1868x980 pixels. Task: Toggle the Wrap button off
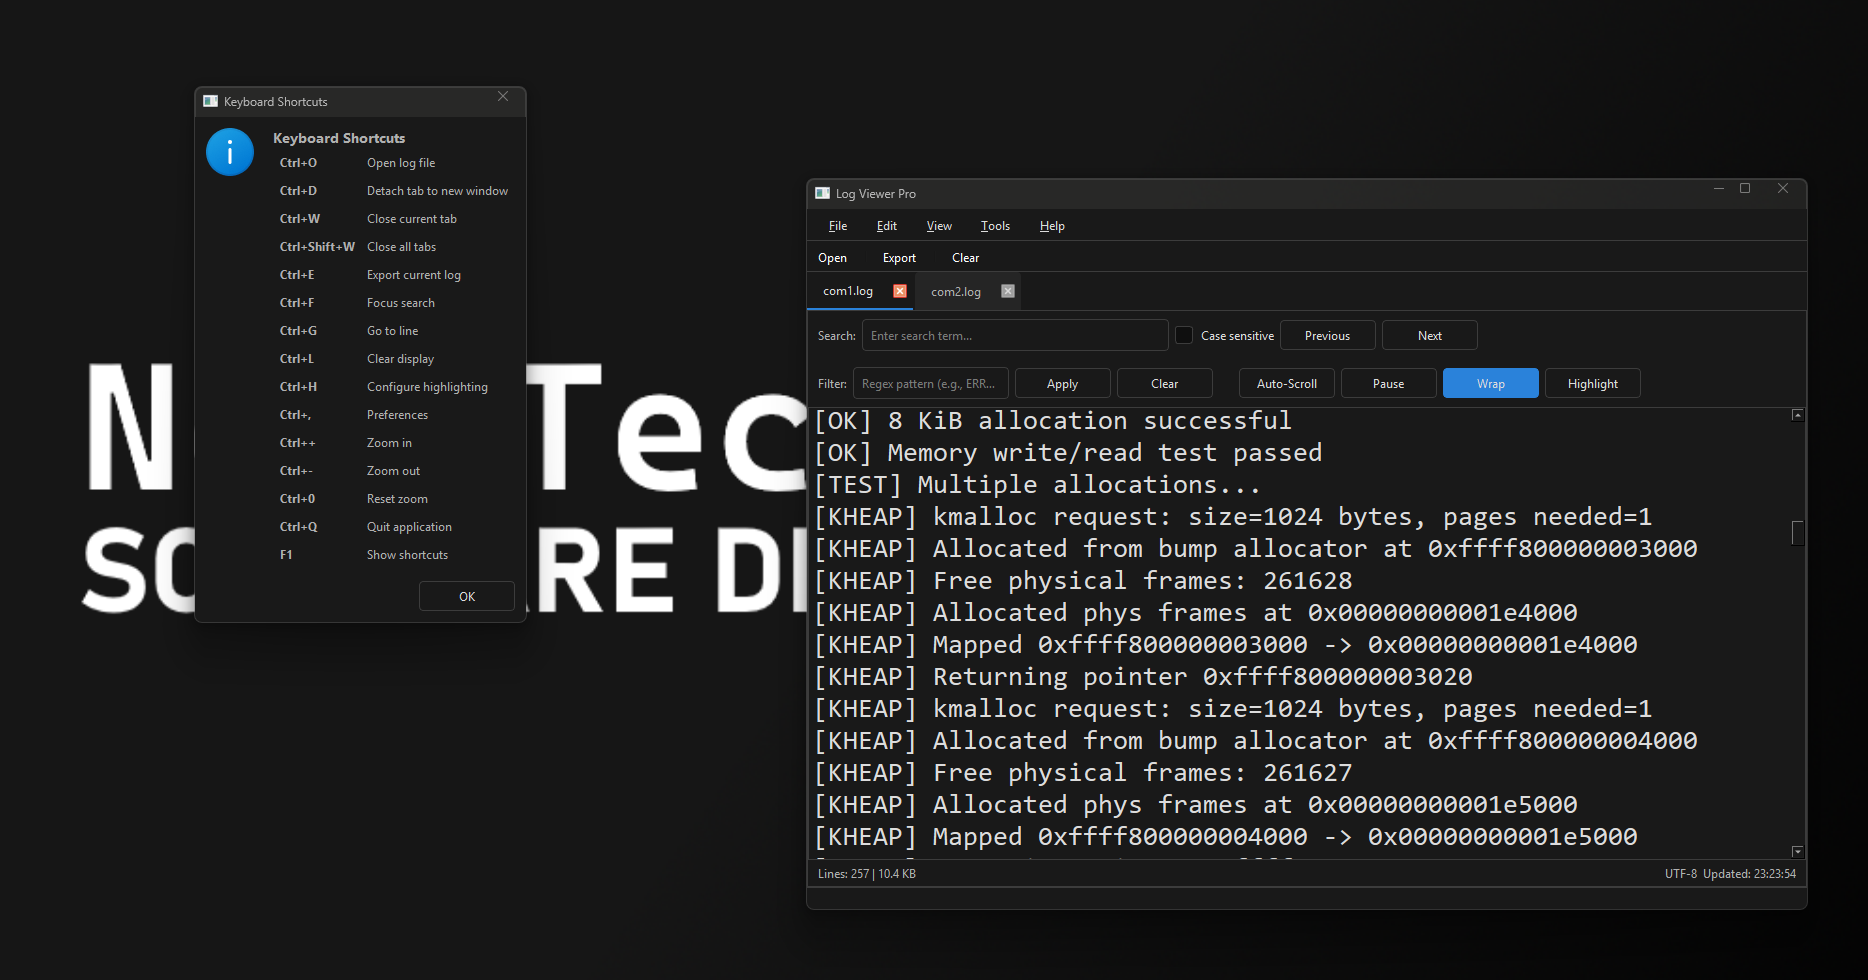1491,384
